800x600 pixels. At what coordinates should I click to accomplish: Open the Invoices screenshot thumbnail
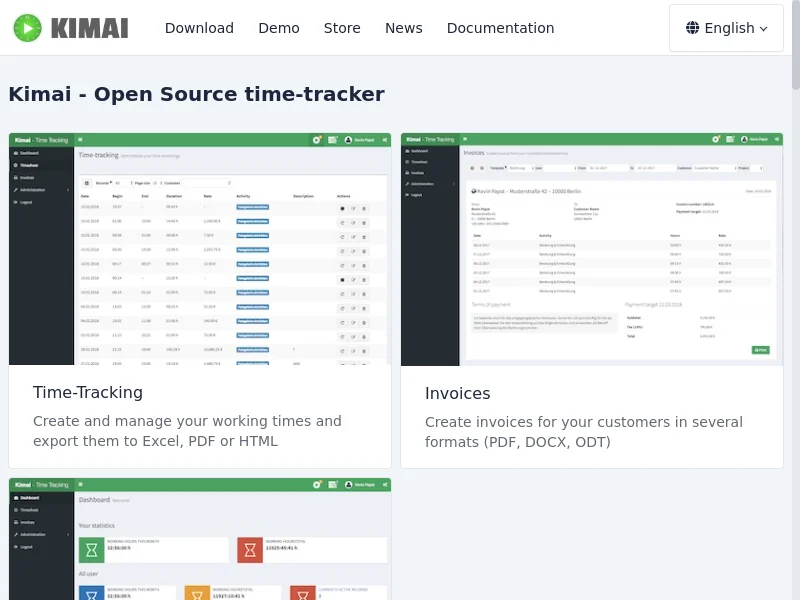[x=592, y=249]
